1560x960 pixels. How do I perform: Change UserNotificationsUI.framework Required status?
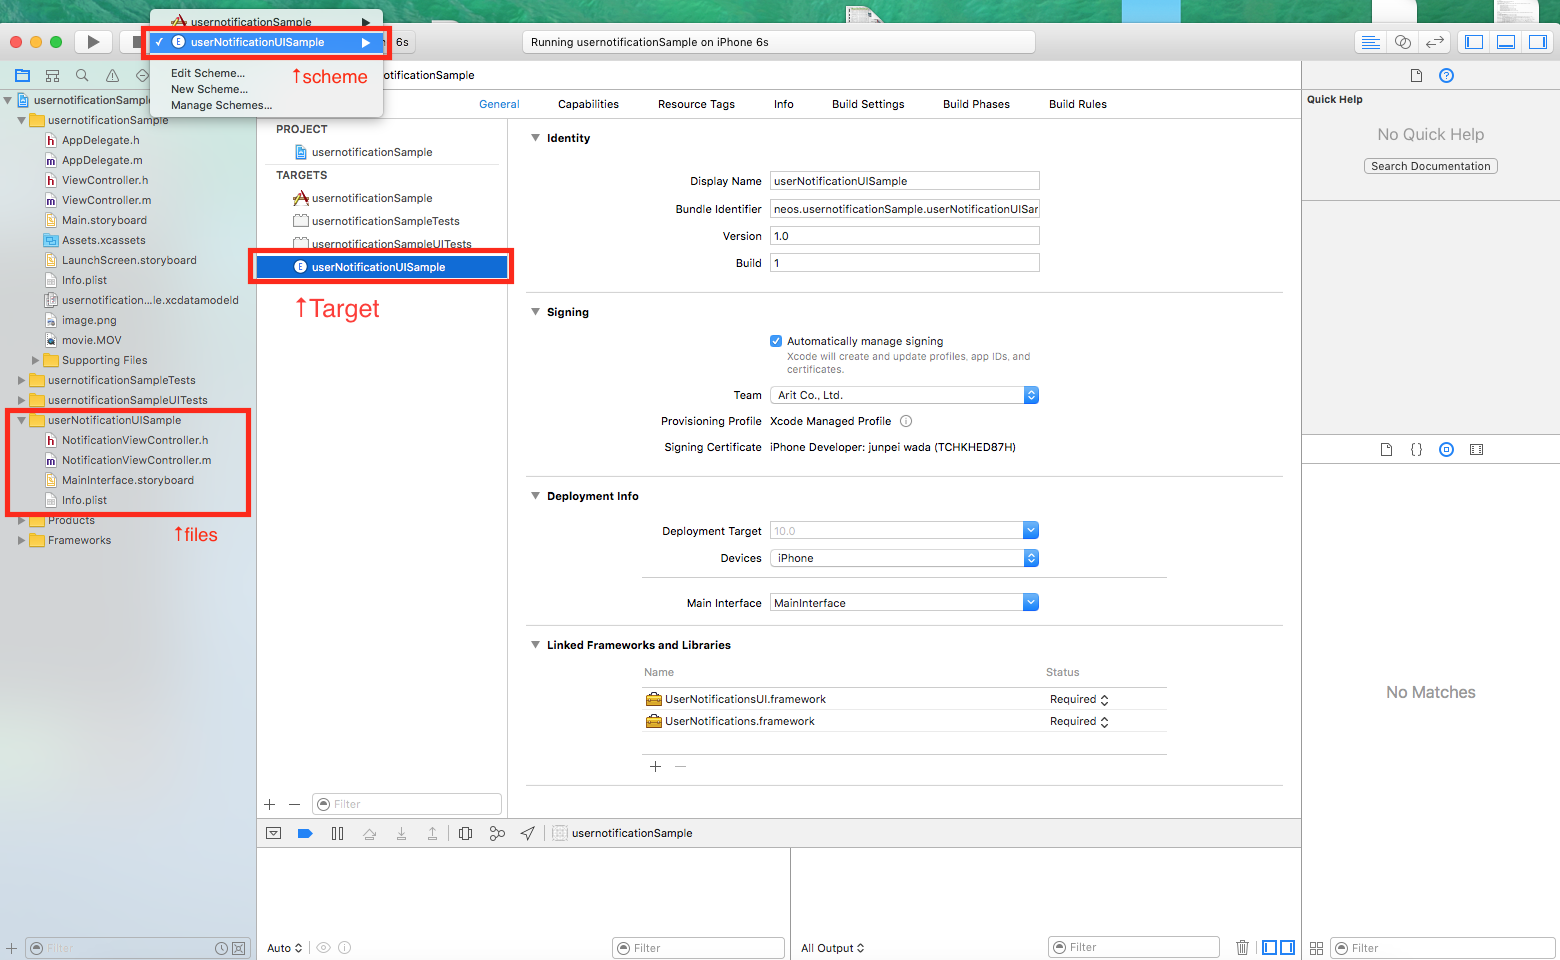click(x=1079, y=699)
